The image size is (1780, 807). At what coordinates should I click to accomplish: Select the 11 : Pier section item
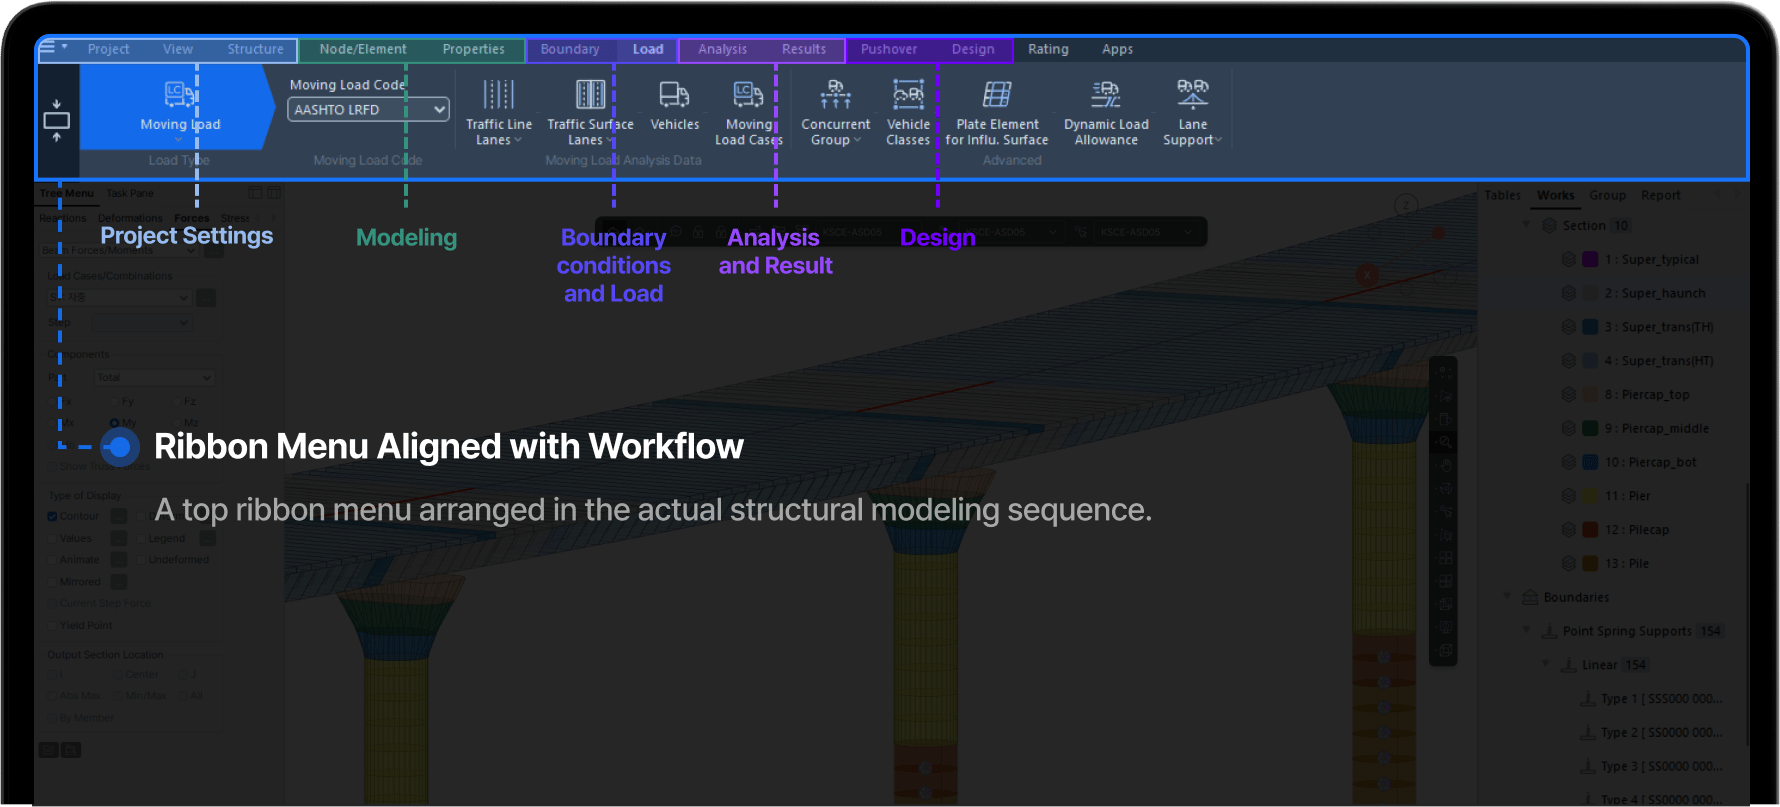(x=1627, y=496)
